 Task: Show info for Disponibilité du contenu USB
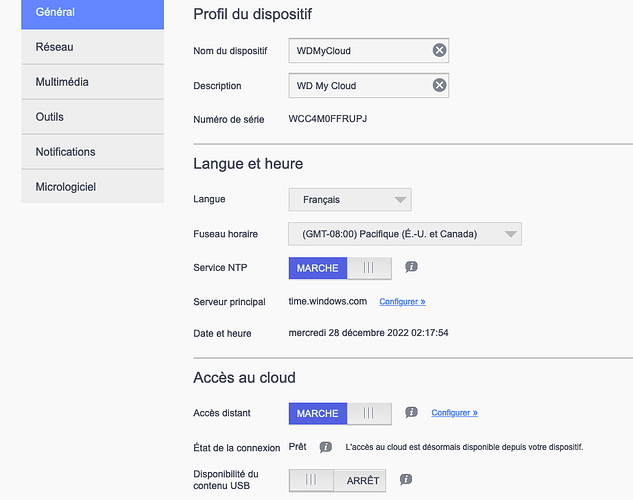click(x=406, y=479)
